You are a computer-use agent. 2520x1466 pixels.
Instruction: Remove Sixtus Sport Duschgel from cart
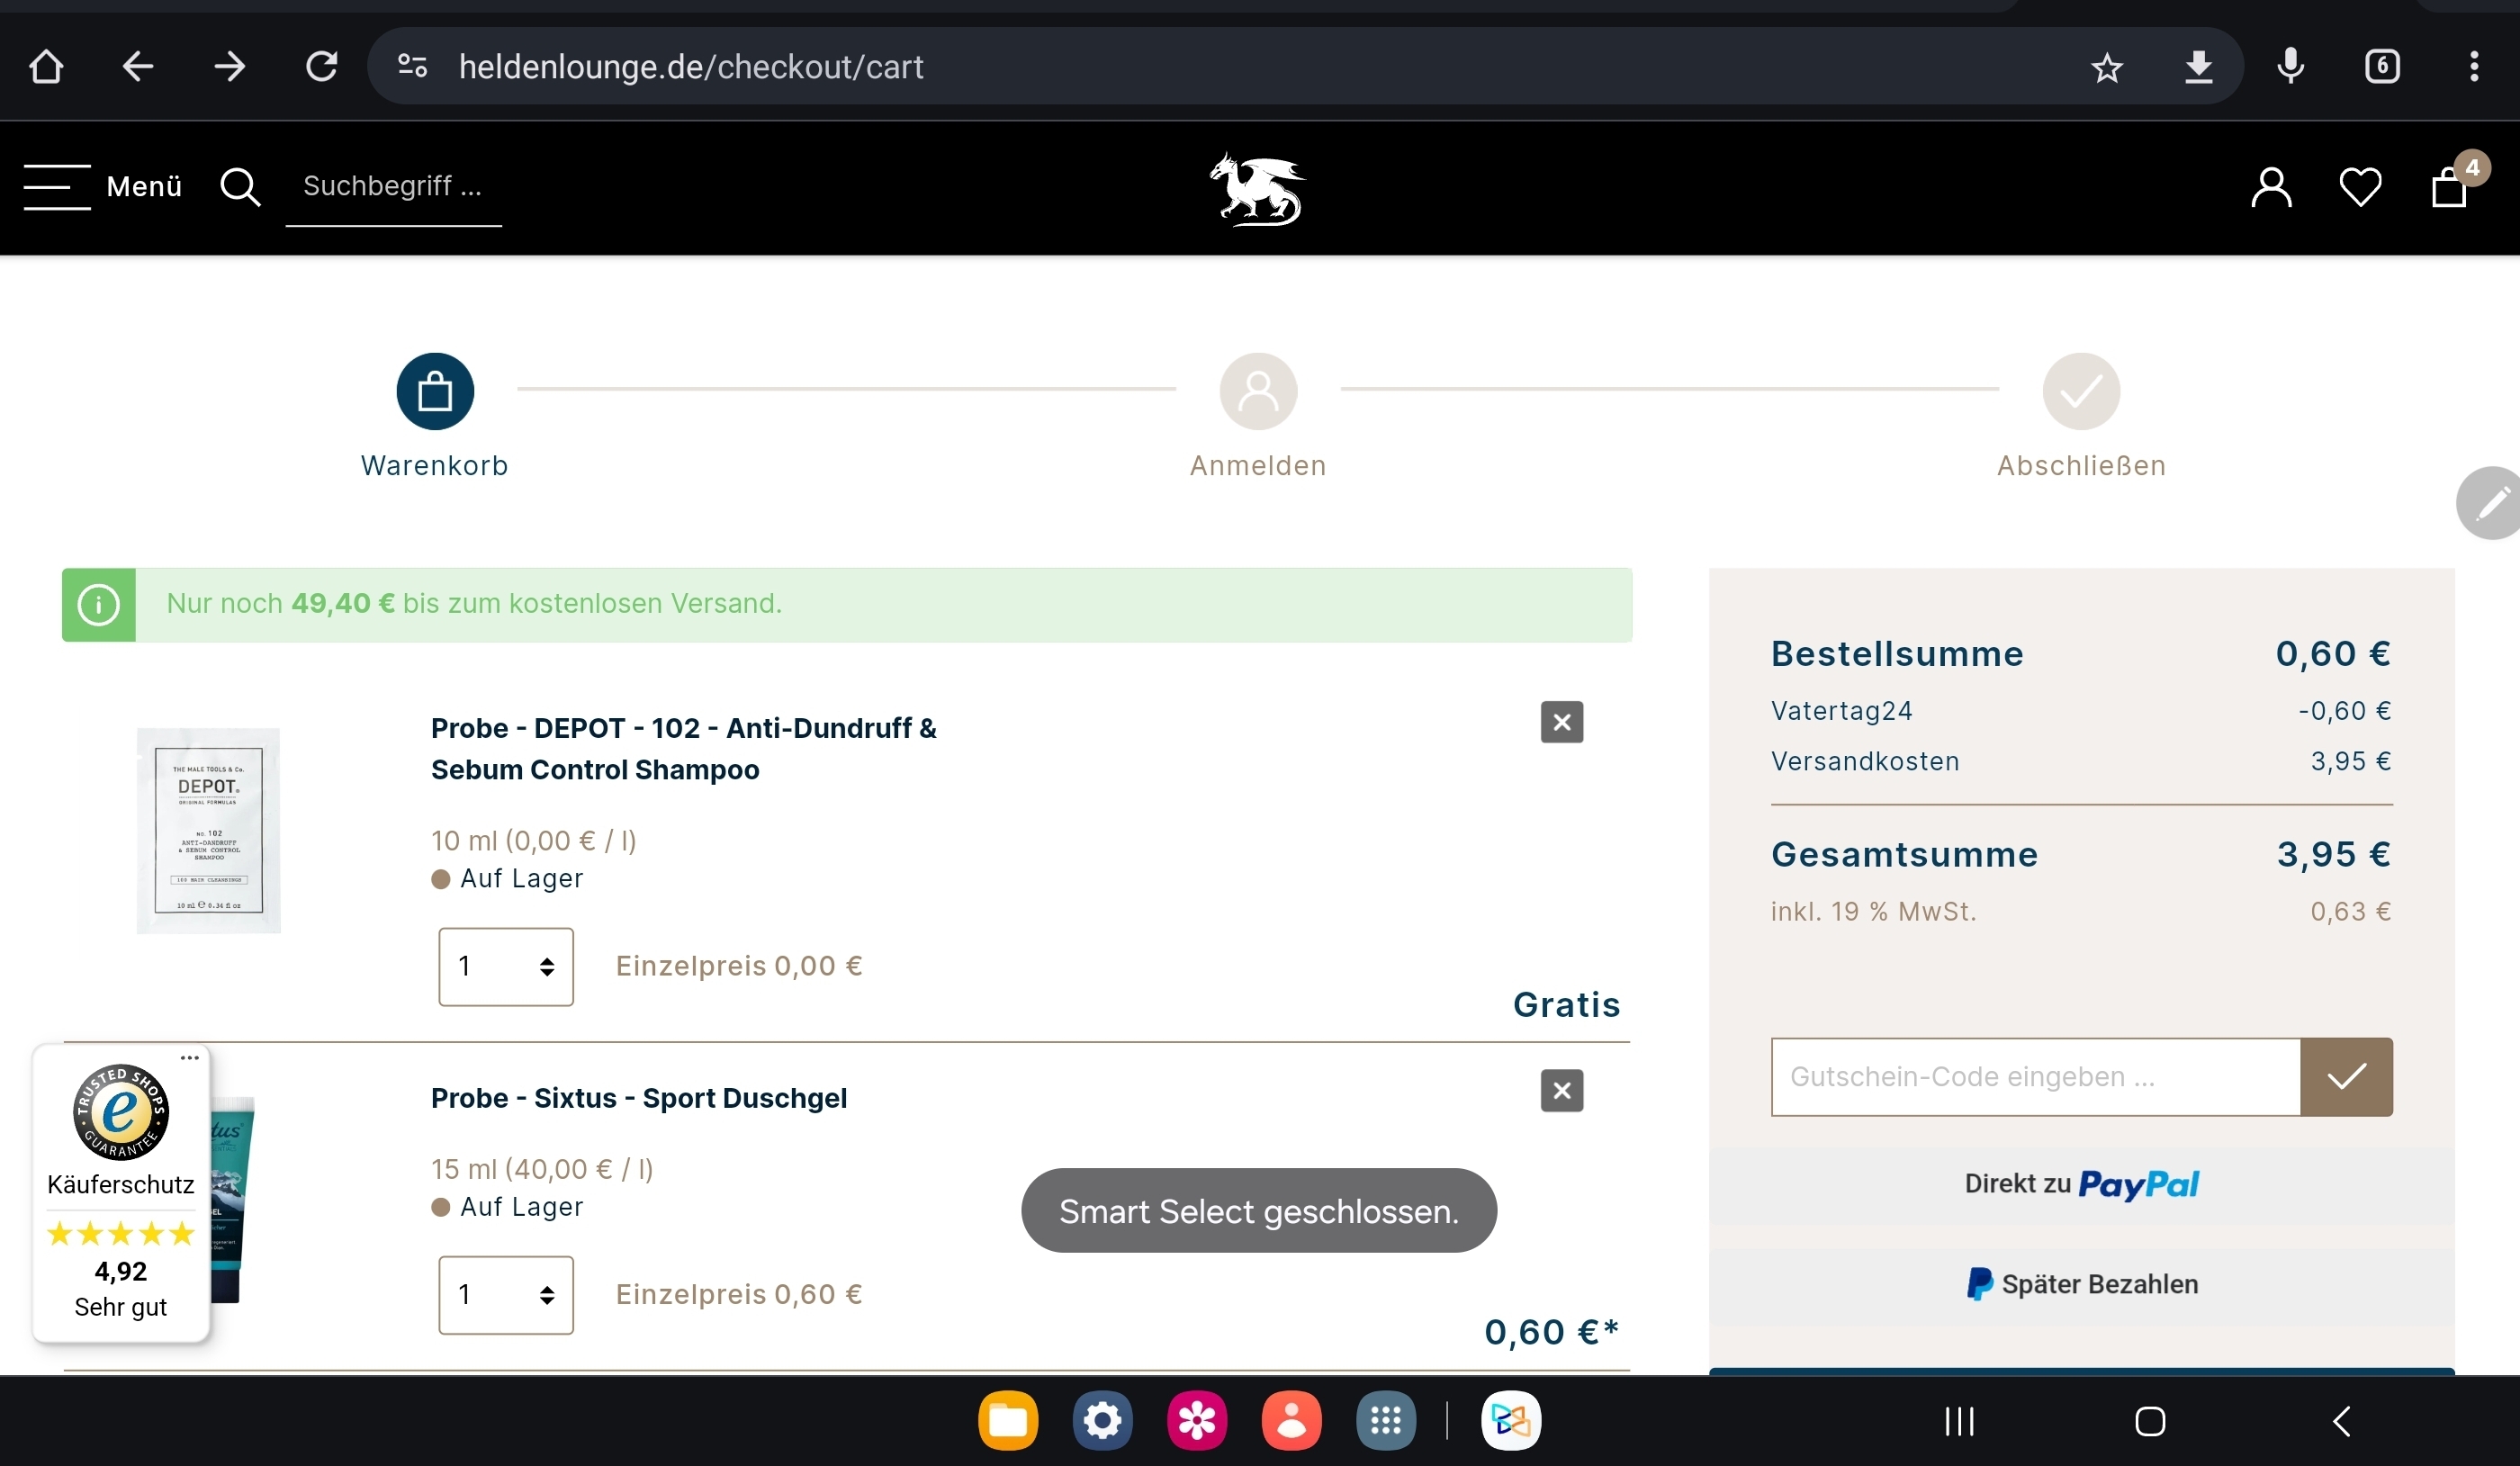point(1561,1091)
